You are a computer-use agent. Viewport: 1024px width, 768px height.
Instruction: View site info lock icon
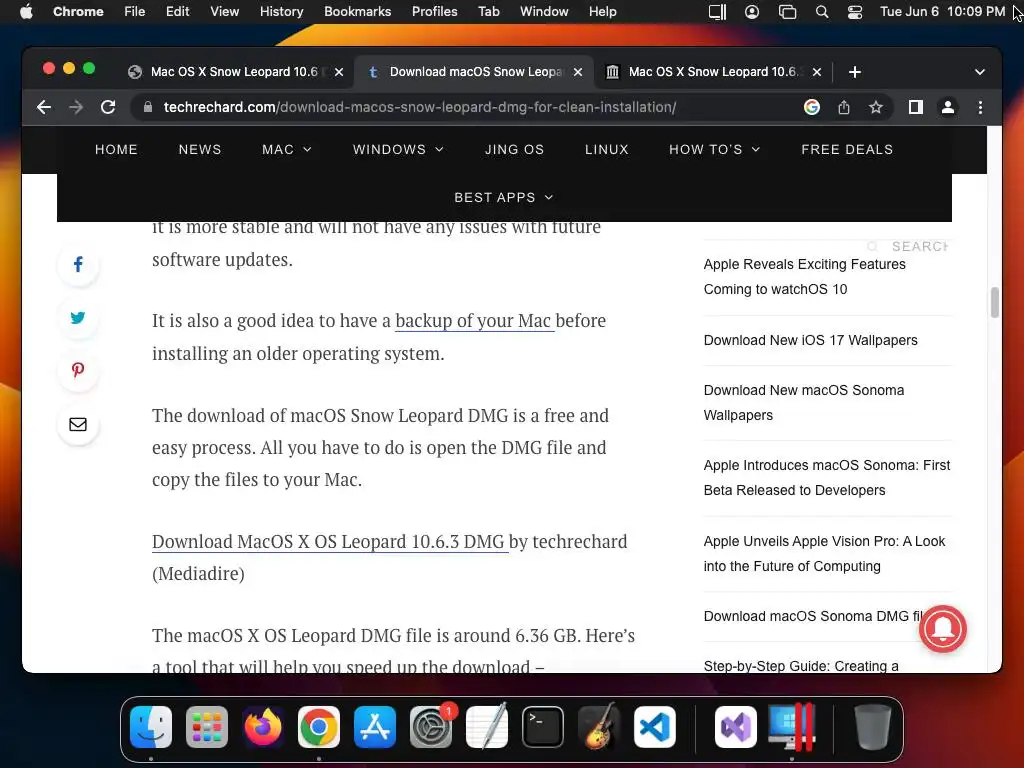click(148, 107)
